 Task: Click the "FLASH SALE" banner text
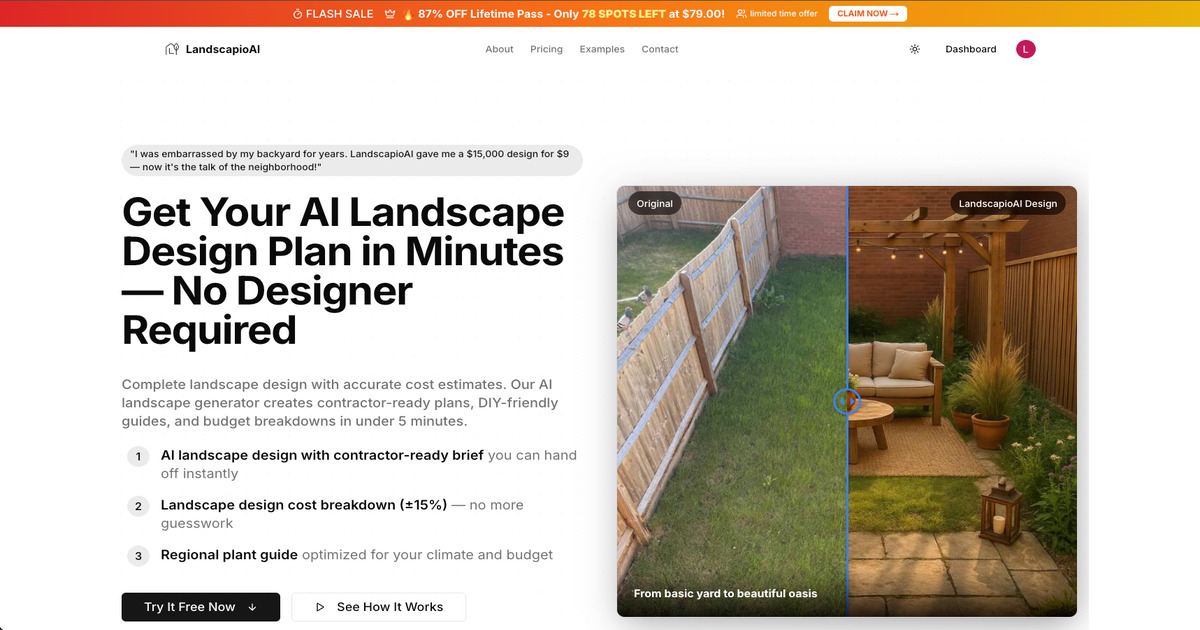coord(340,14)
